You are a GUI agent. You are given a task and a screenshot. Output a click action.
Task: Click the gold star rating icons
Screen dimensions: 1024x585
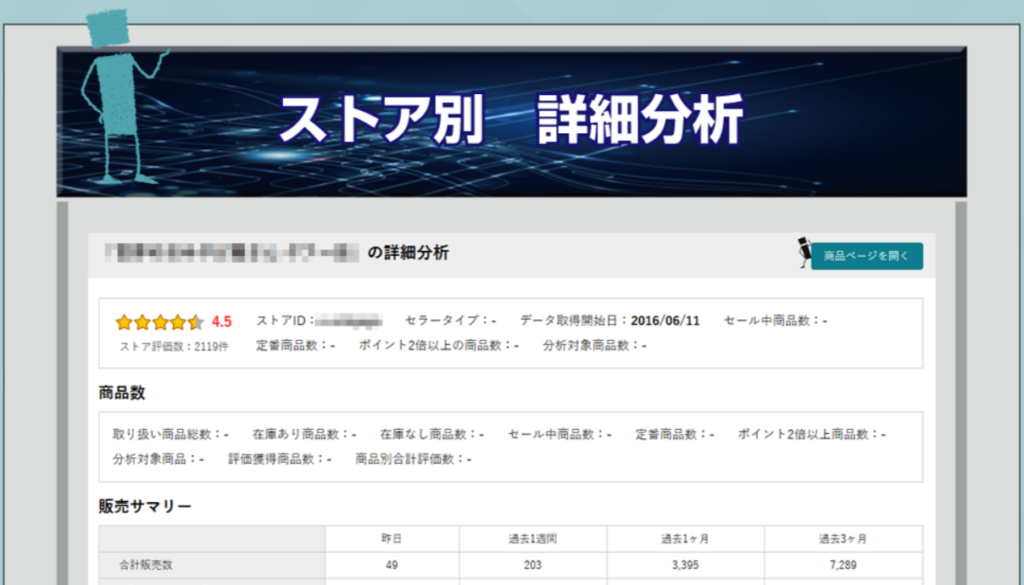click(159, 322)
